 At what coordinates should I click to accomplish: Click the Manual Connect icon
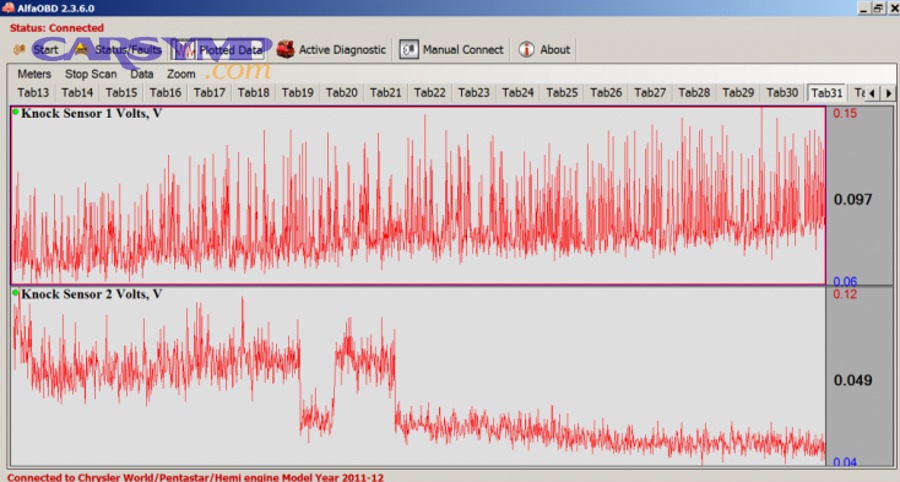click(409, 49)
